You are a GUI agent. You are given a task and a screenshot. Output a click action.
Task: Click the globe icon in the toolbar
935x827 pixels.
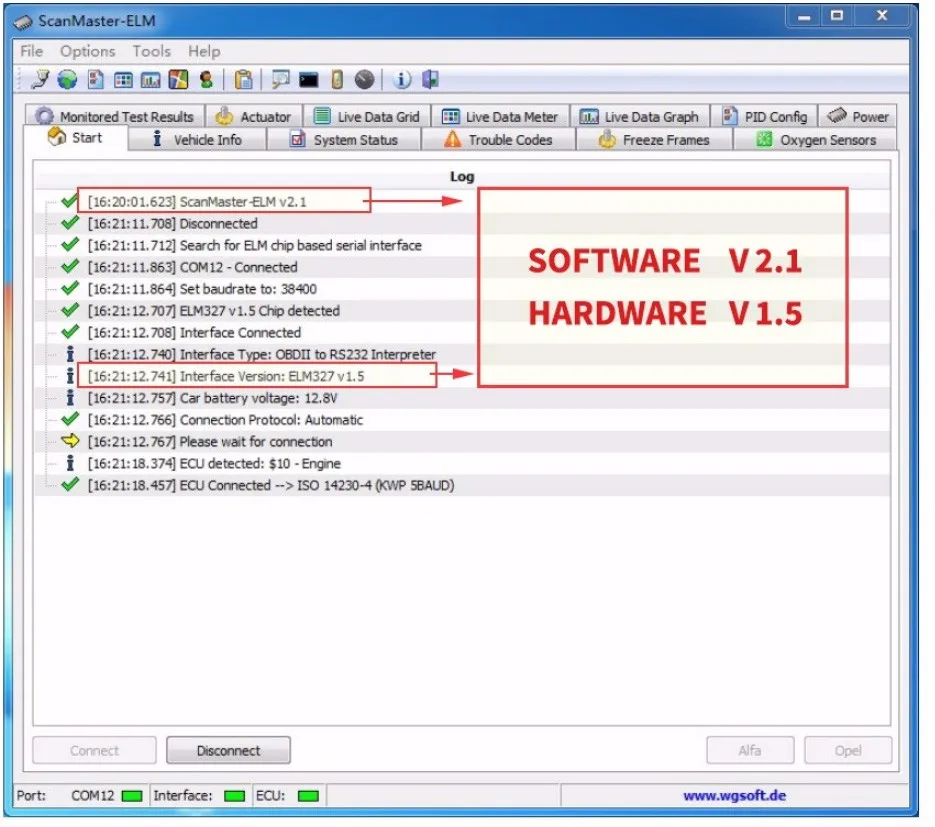pyautogui.click(x=67, y=79)
